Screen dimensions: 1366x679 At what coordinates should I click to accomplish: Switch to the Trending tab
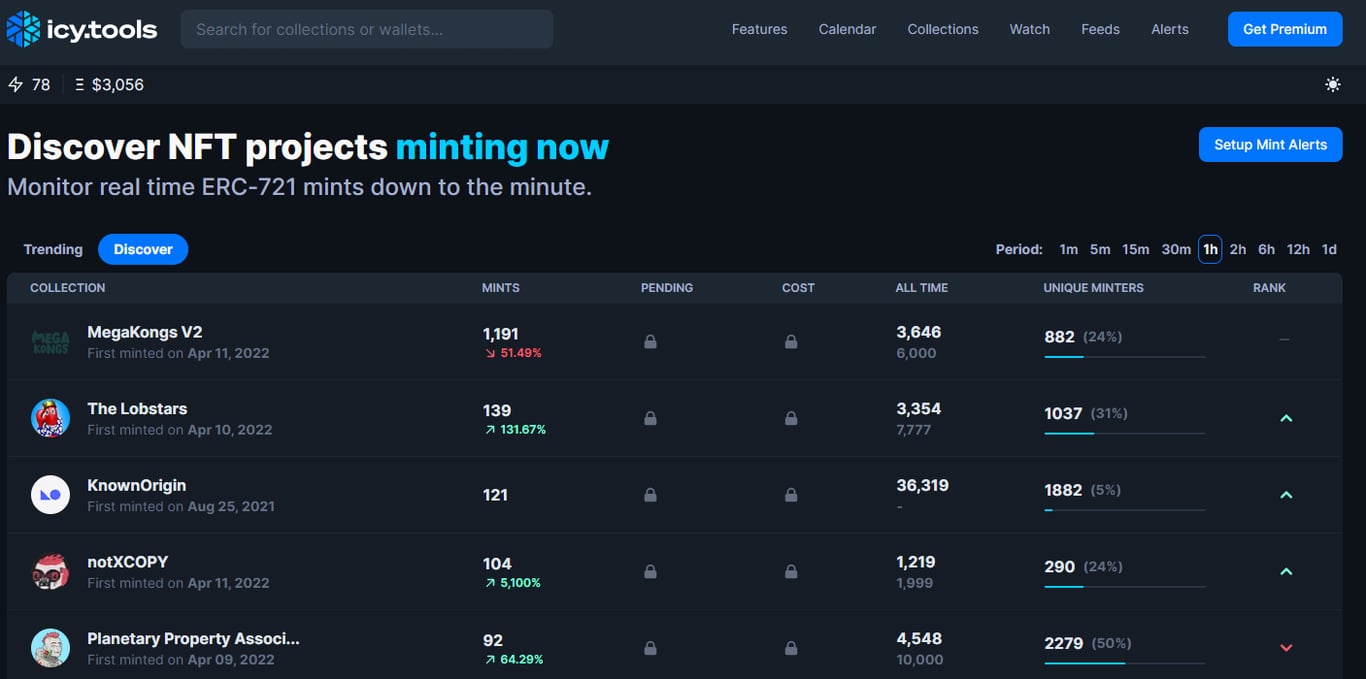[x=53, y=249]
